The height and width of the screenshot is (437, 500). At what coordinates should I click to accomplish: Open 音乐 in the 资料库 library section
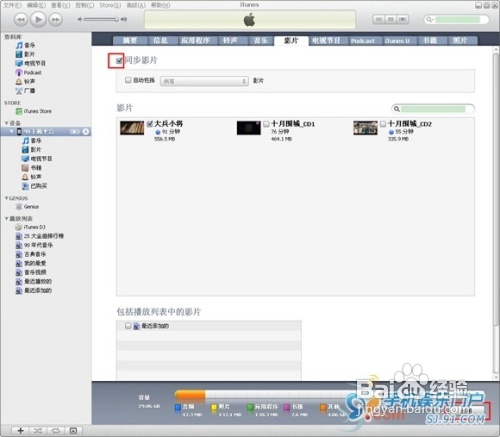tap(26, 45)
